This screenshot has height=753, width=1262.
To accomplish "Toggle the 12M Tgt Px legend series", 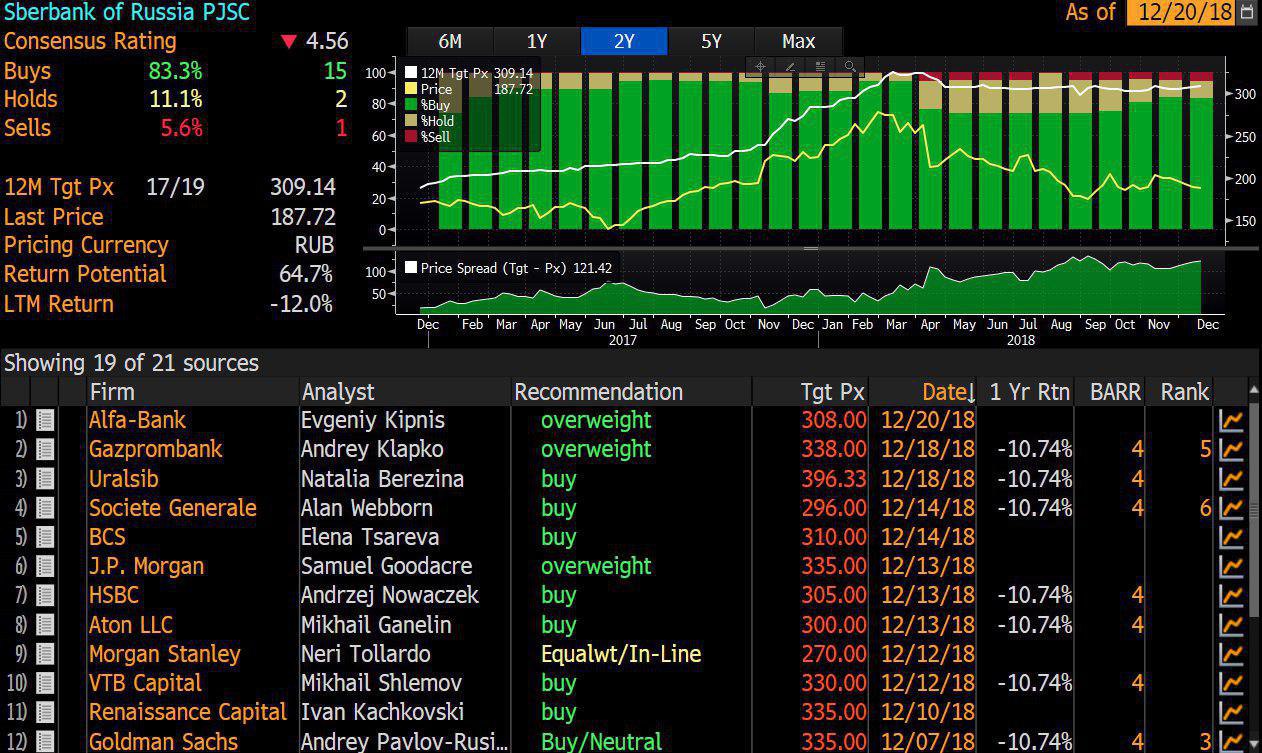I will 469,73.
